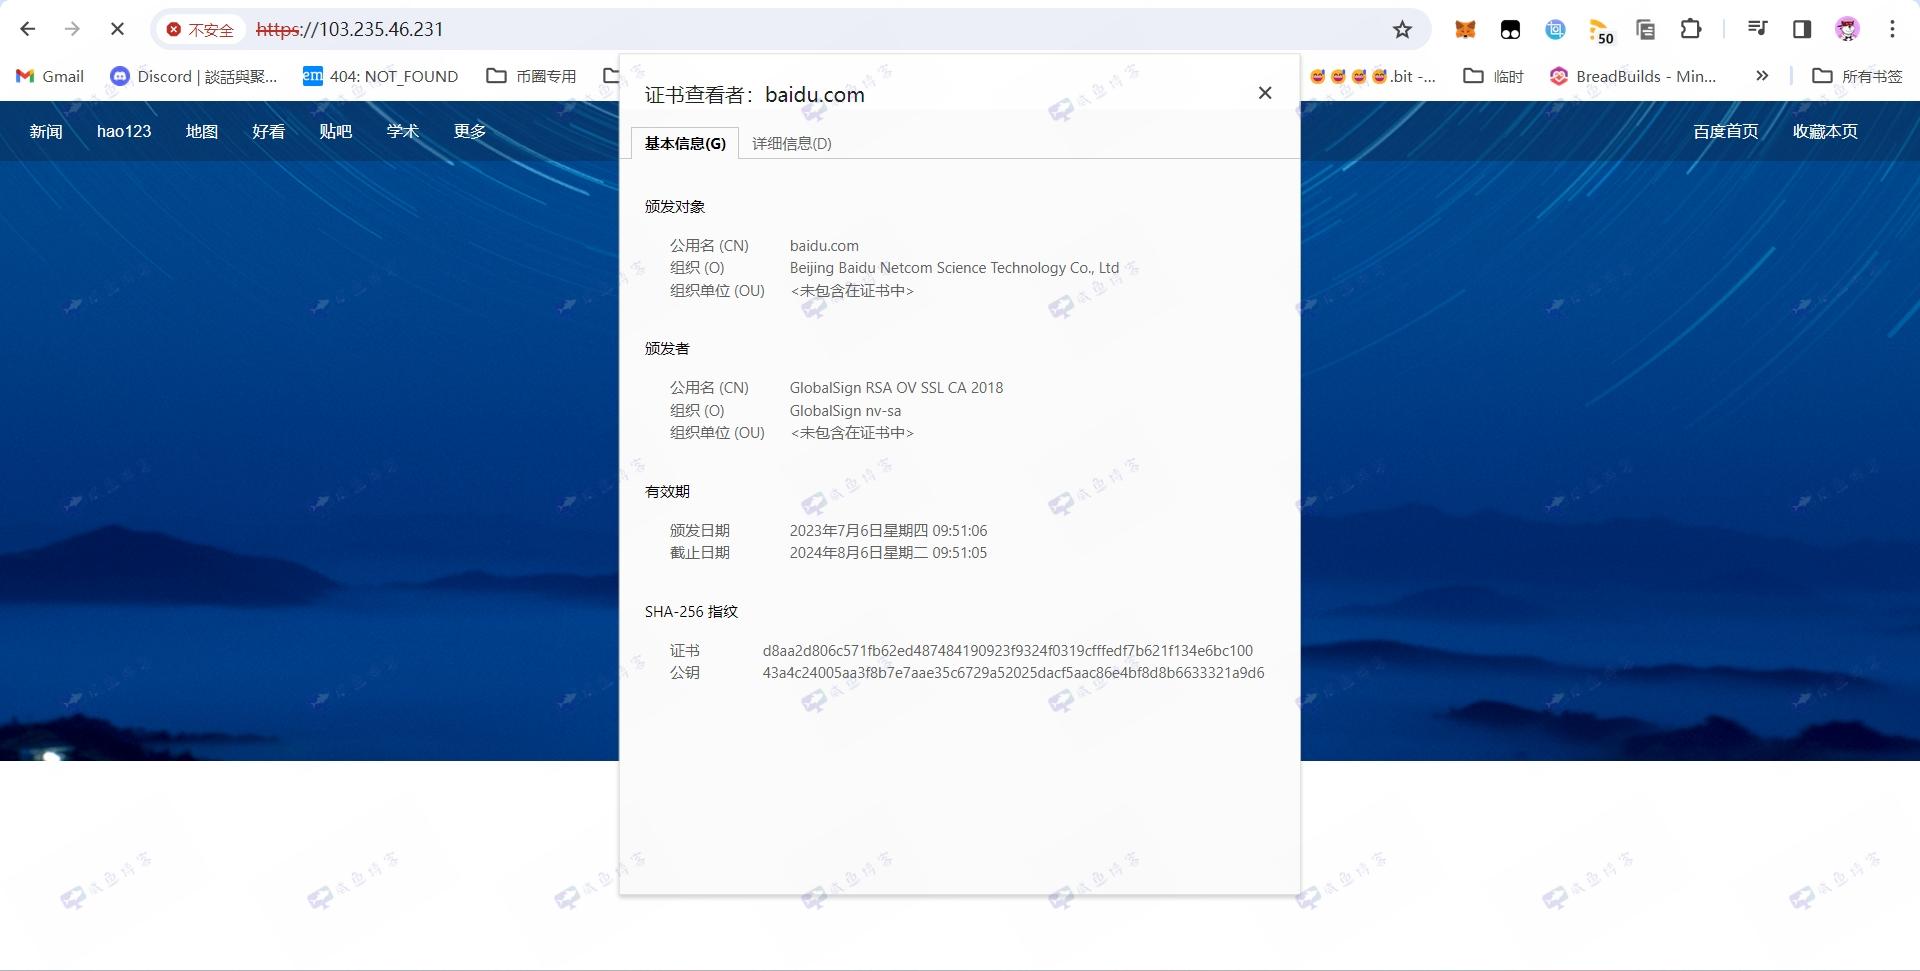Click the public key fingerprint 43a4c240...
Viewport: 1920px width, 971px height.
click(1013, 673)
